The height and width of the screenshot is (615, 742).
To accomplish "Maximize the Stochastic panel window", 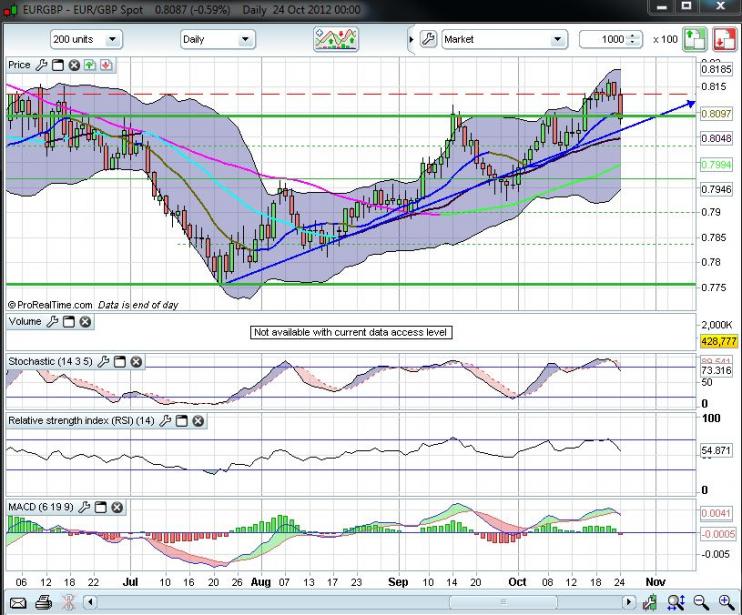I will [x=119, y=362].
